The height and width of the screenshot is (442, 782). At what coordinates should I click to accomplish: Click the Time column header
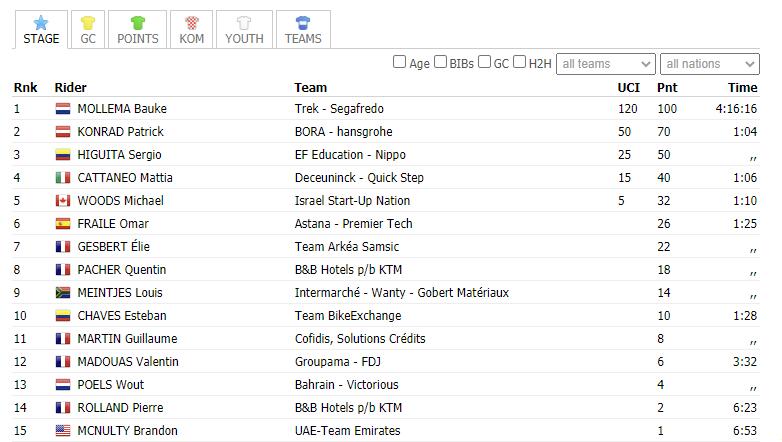point(743,88)
